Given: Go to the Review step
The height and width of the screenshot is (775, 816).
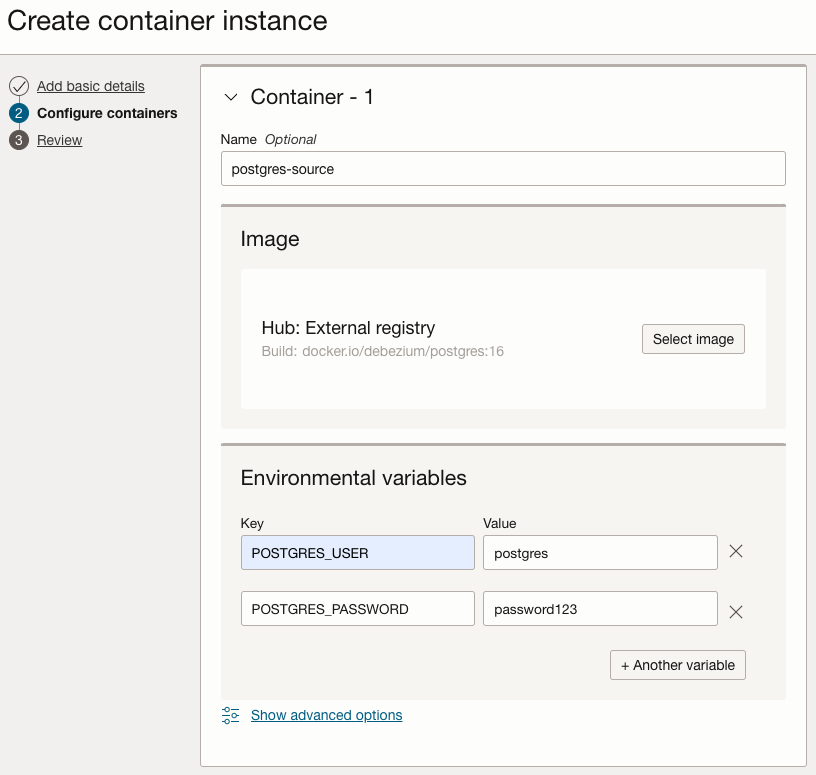Looking at the screenshot, I should point(59,140).
